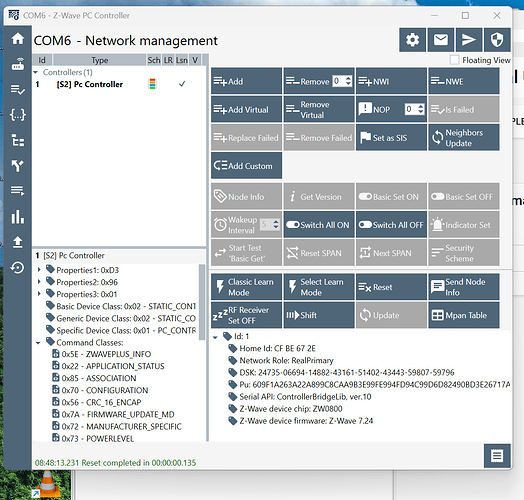Click the Reset button
The image size is (524, 500).
(x=391, y=287)
